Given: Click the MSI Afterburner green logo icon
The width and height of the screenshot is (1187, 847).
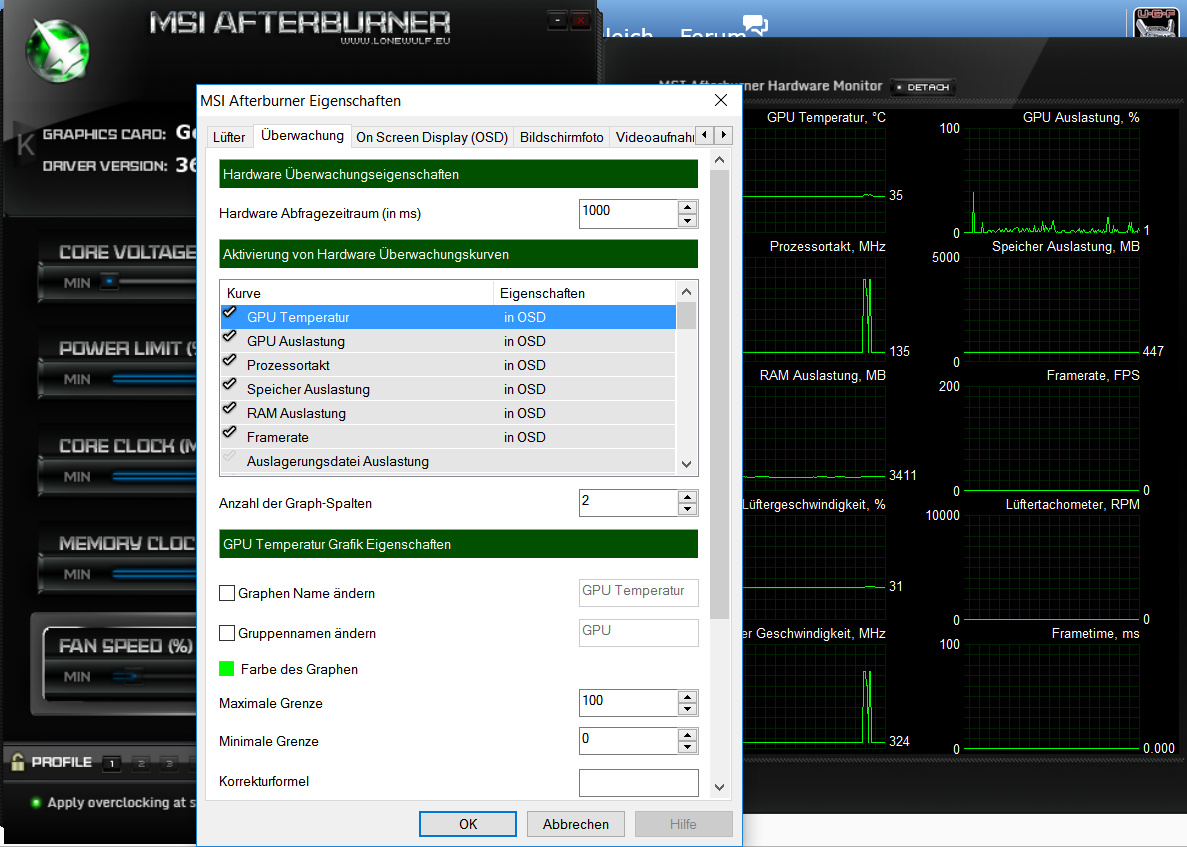Looking at the screenshot, I should point(58,51).
